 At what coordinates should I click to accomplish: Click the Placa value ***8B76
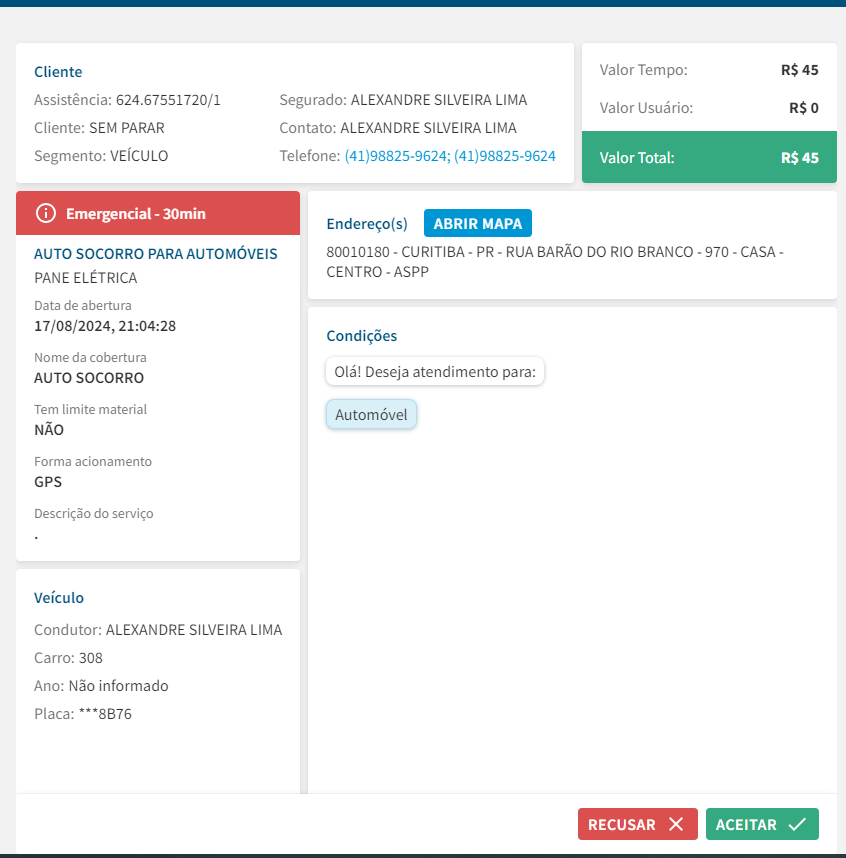click(105, 714)
